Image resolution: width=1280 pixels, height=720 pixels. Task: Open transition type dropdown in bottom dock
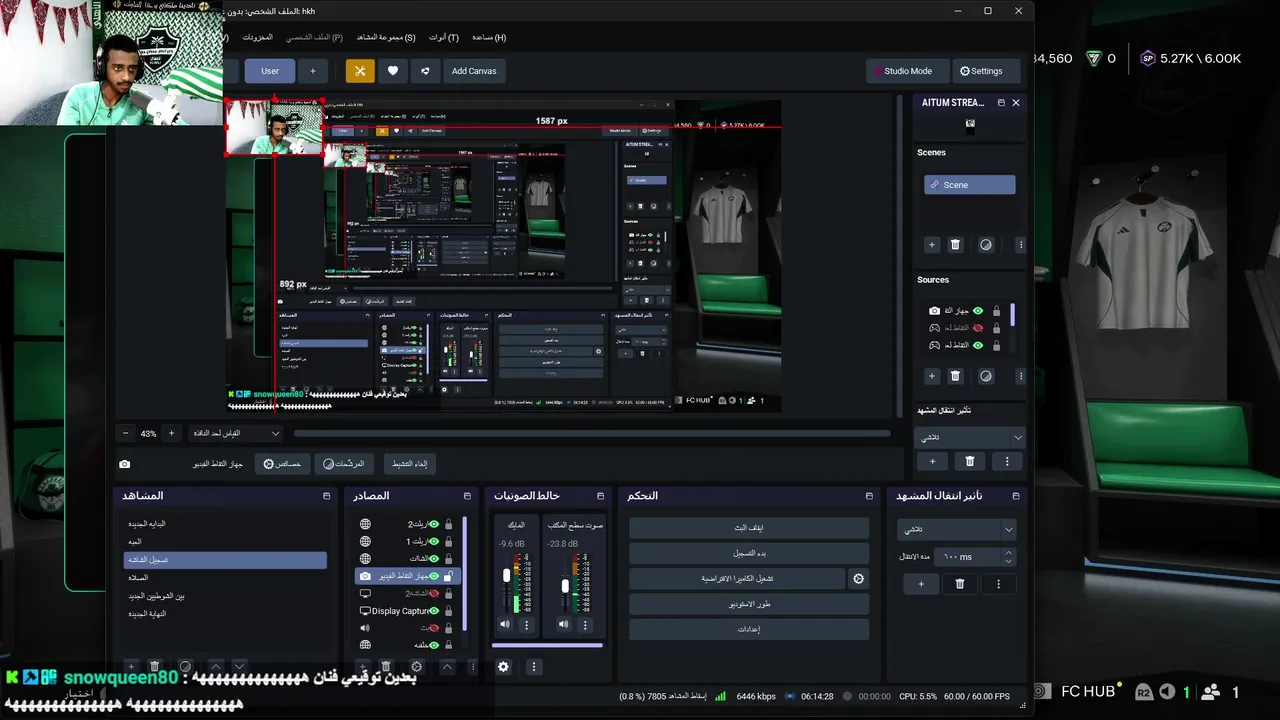pyautogui.click(x=956, y=529)
